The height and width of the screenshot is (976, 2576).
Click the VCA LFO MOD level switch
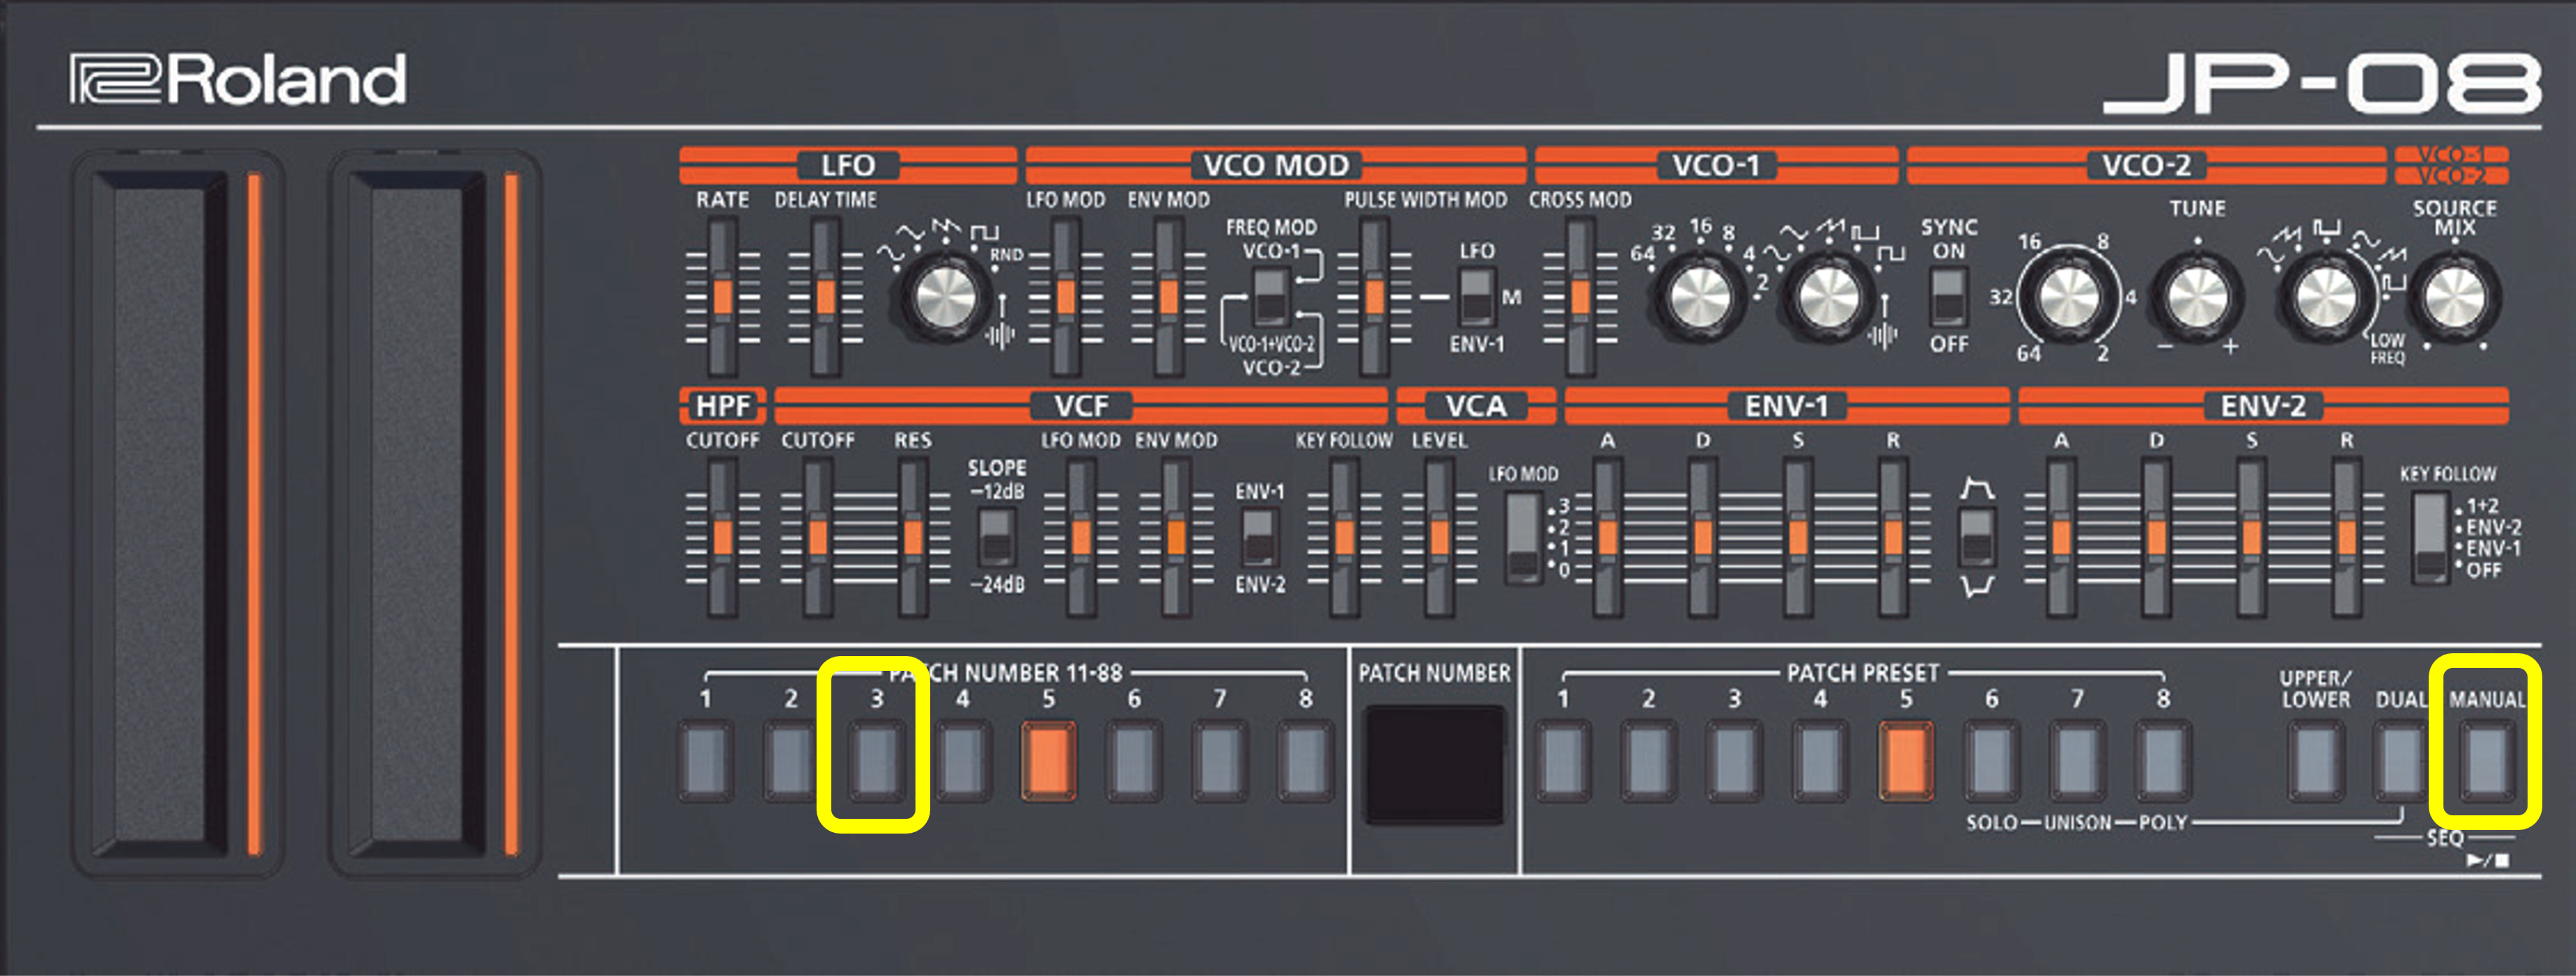[x=1523, y=538]
